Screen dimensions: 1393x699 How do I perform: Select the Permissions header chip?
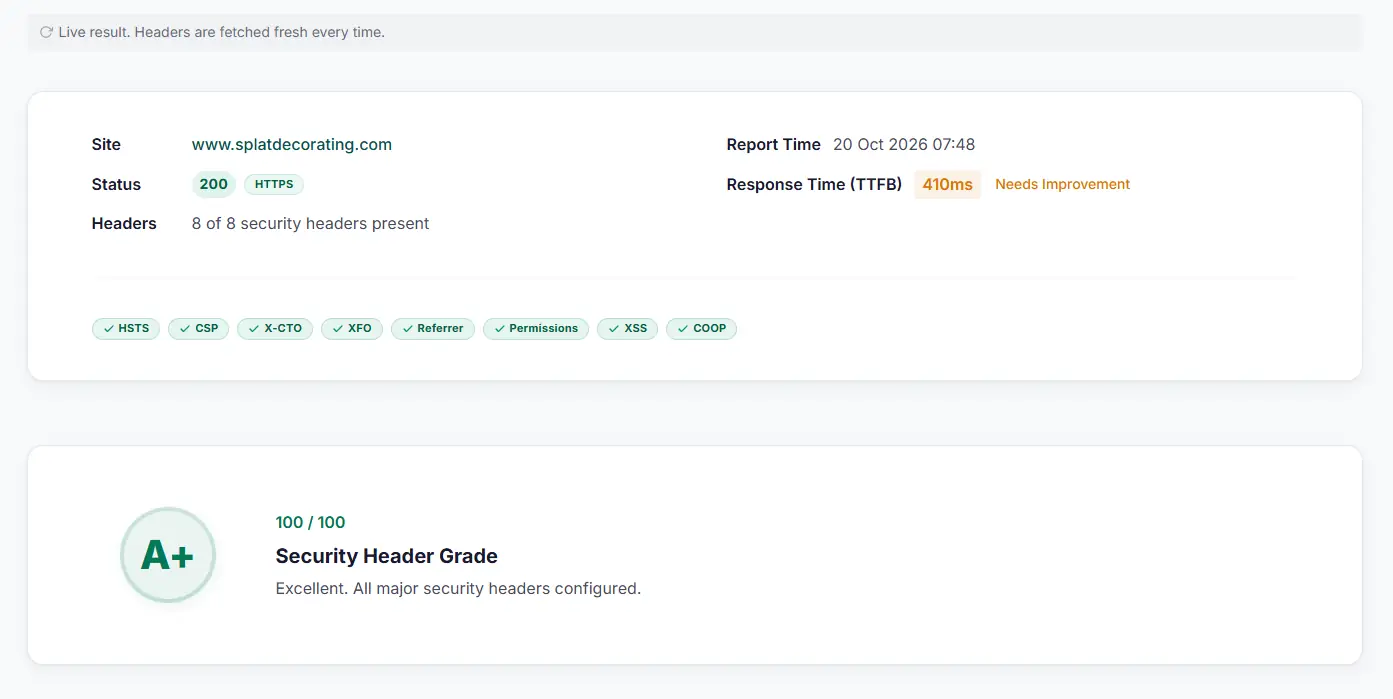point(536,328)
